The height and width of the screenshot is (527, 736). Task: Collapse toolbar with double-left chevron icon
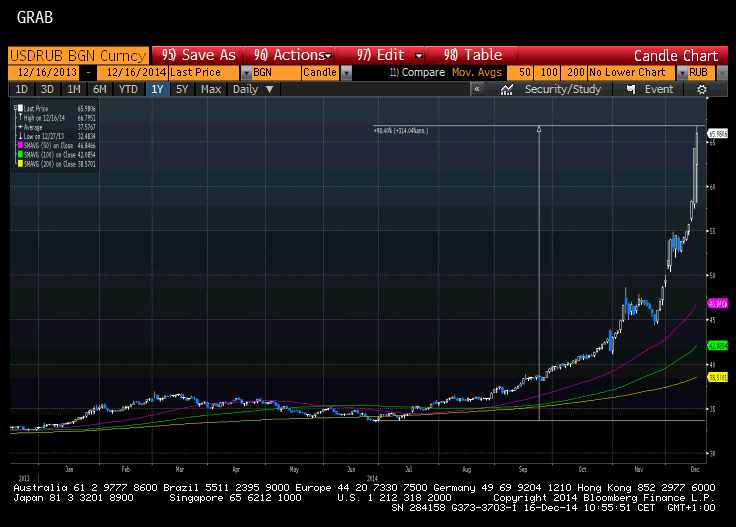click(477, 89)
